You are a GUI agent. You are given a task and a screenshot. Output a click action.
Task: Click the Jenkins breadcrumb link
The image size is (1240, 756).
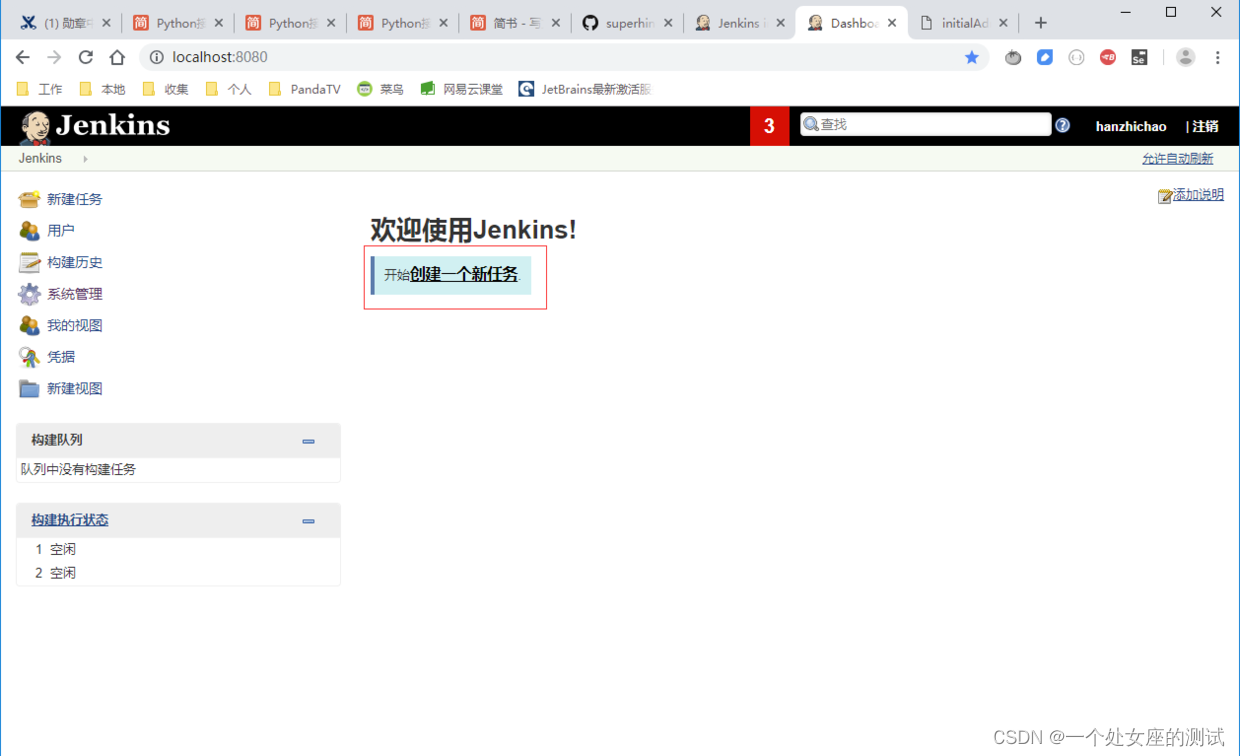[40, 159]
